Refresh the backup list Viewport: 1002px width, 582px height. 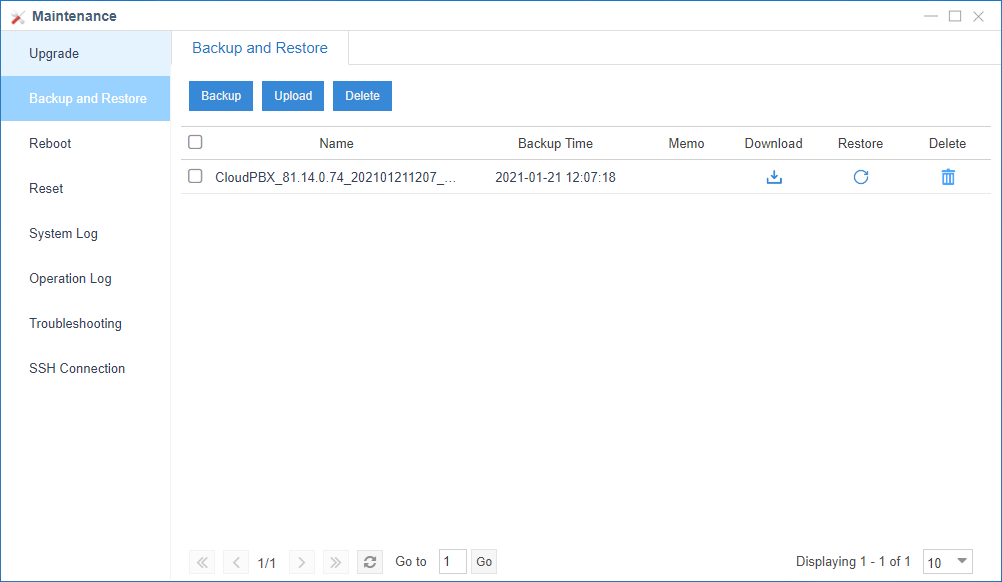370,562
